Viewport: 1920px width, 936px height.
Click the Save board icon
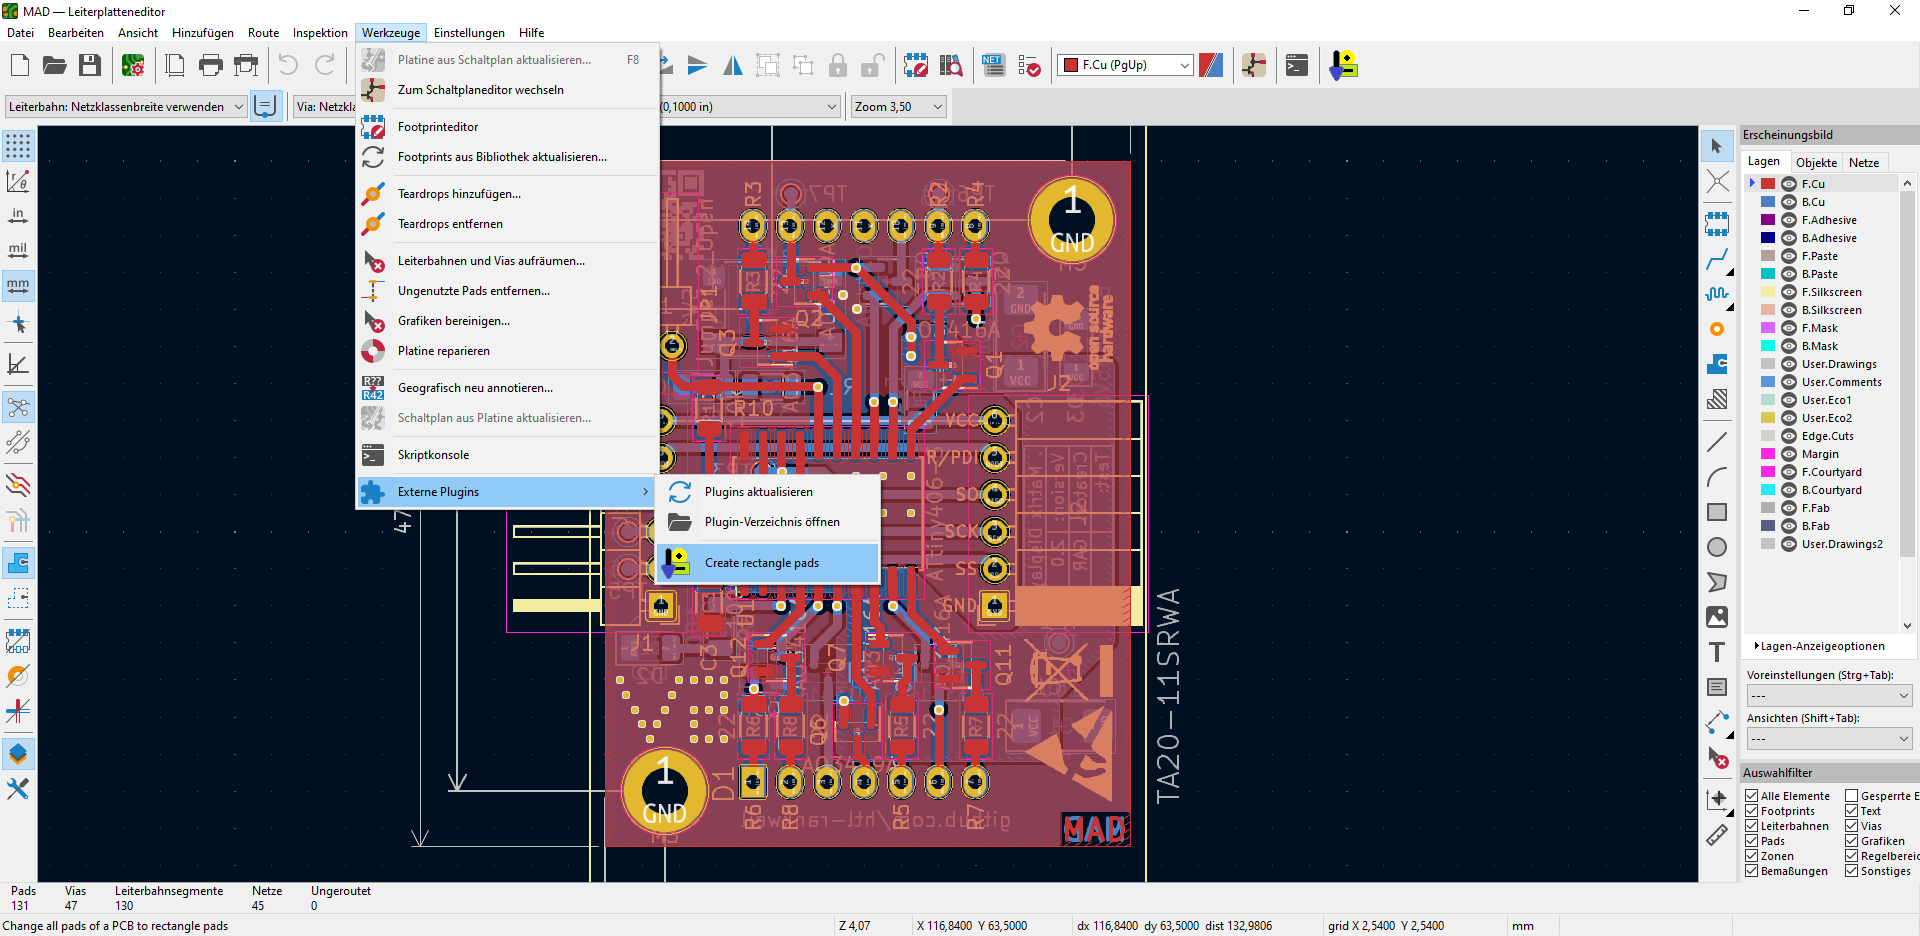tap(90, 66)
